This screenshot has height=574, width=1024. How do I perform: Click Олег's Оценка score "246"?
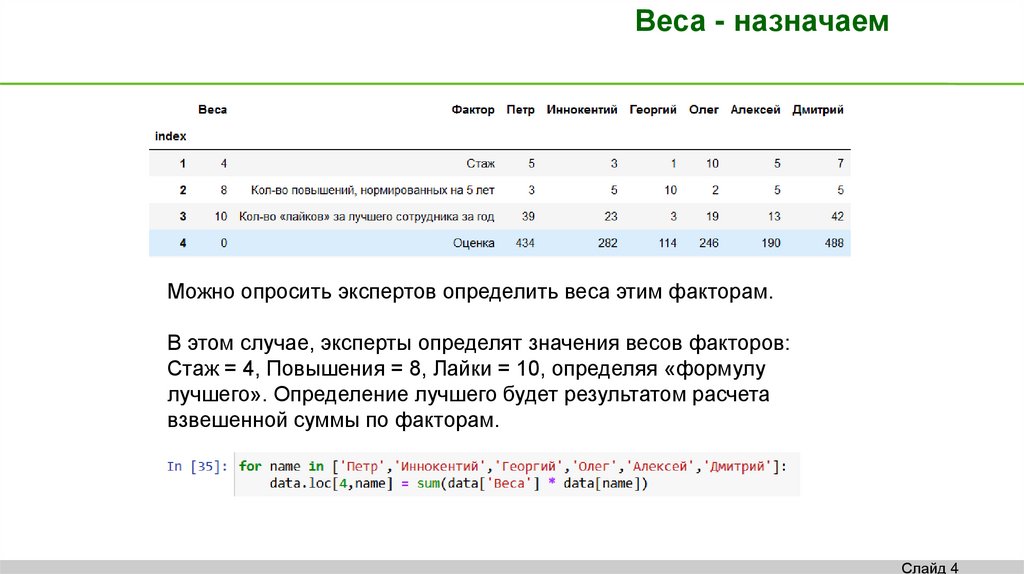(709, 243)
